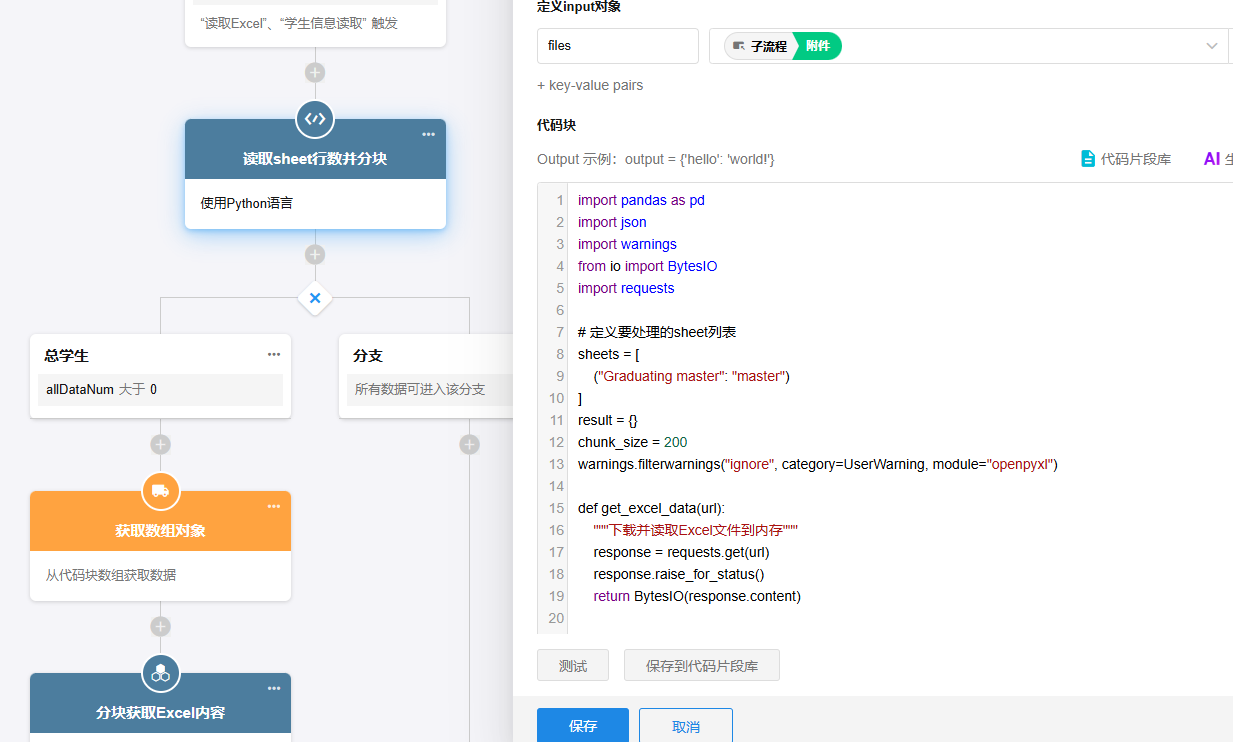Screen dimensions: 1233x742
Task: Add a new key-value pair
Action: pos(590,86)
